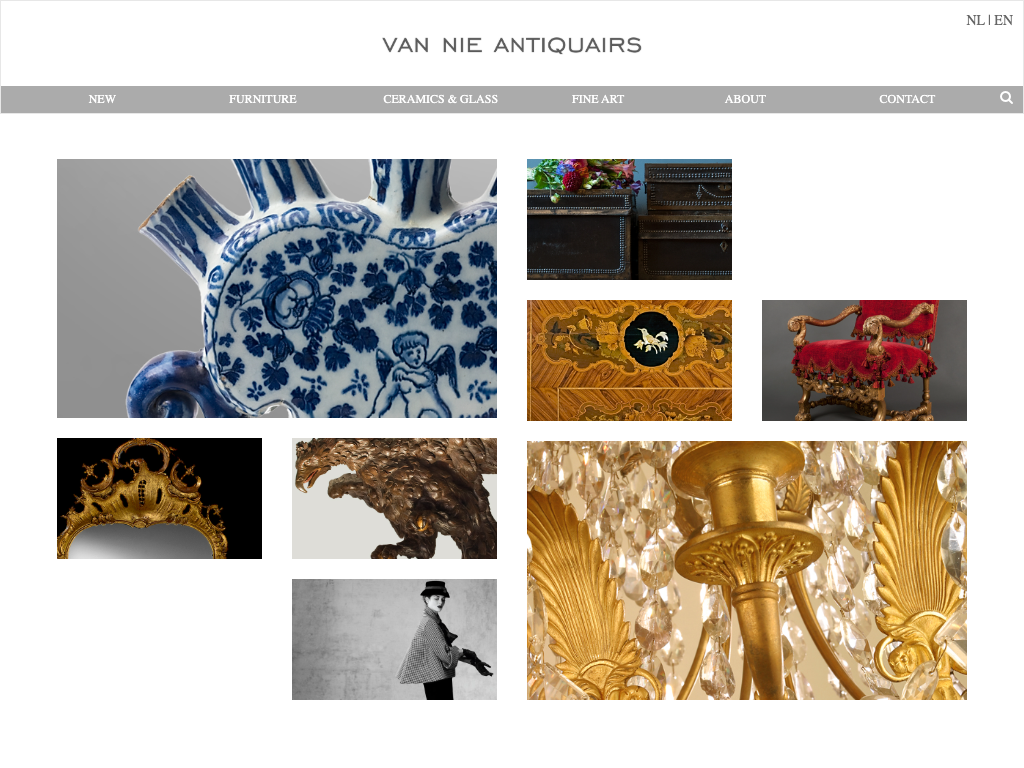Open the marquetry bird inlay thumbnail
Screen dimensions: 1024x768
click(630, 360)
